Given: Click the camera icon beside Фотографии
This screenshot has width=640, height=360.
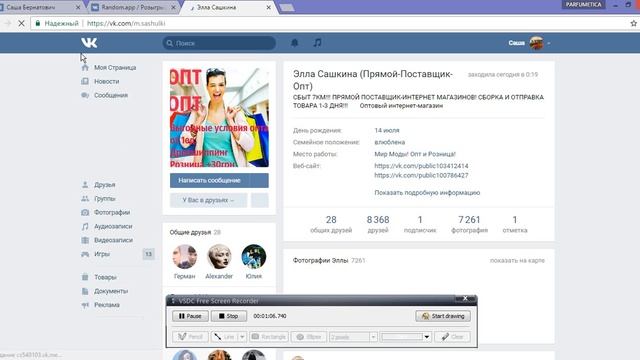Looking at the screenshot, I should point(85,213).
